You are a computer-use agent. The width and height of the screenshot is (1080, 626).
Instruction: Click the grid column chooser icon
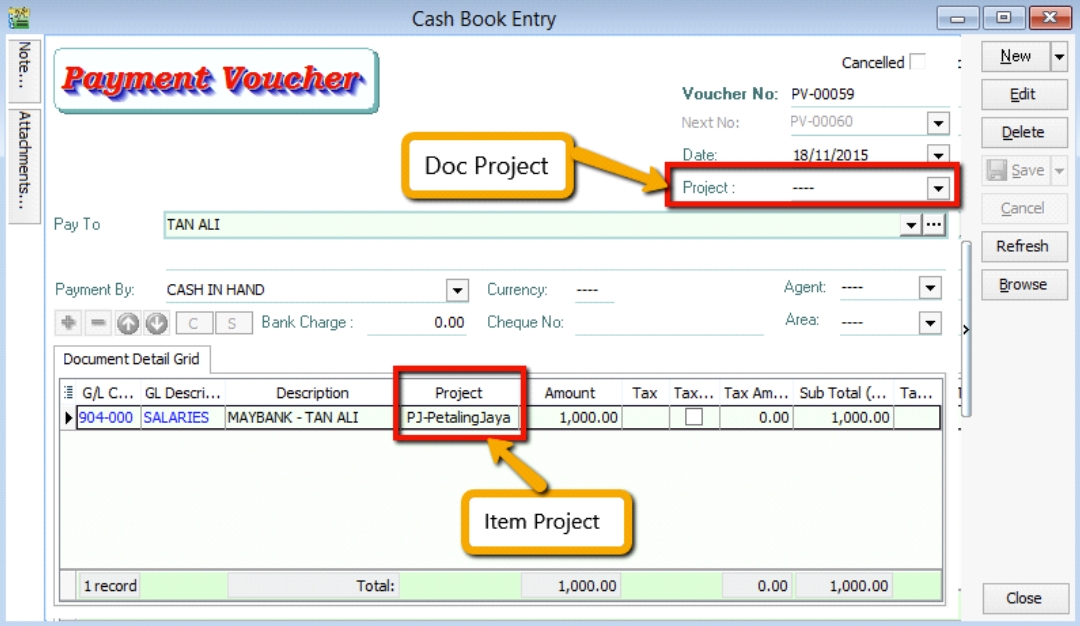69,393
